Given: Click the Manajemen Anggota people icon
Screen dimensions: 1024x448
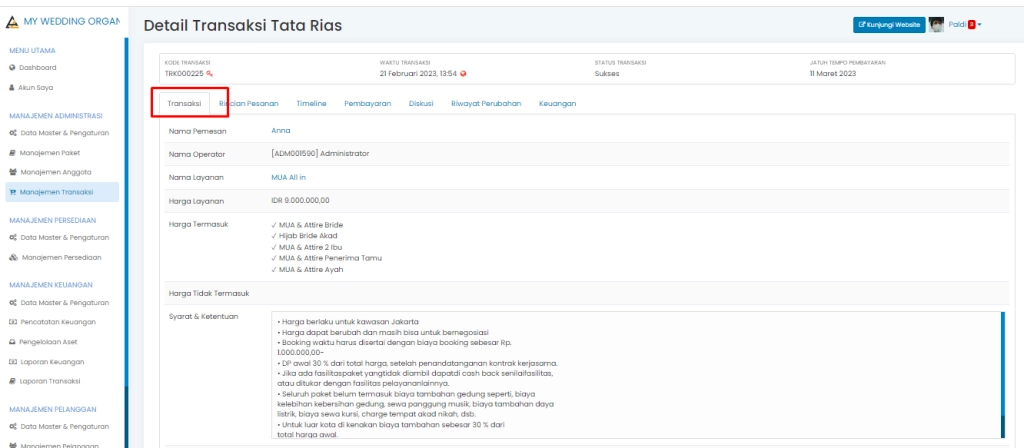Looking at the screenshot, I should [x=12, y=172].
